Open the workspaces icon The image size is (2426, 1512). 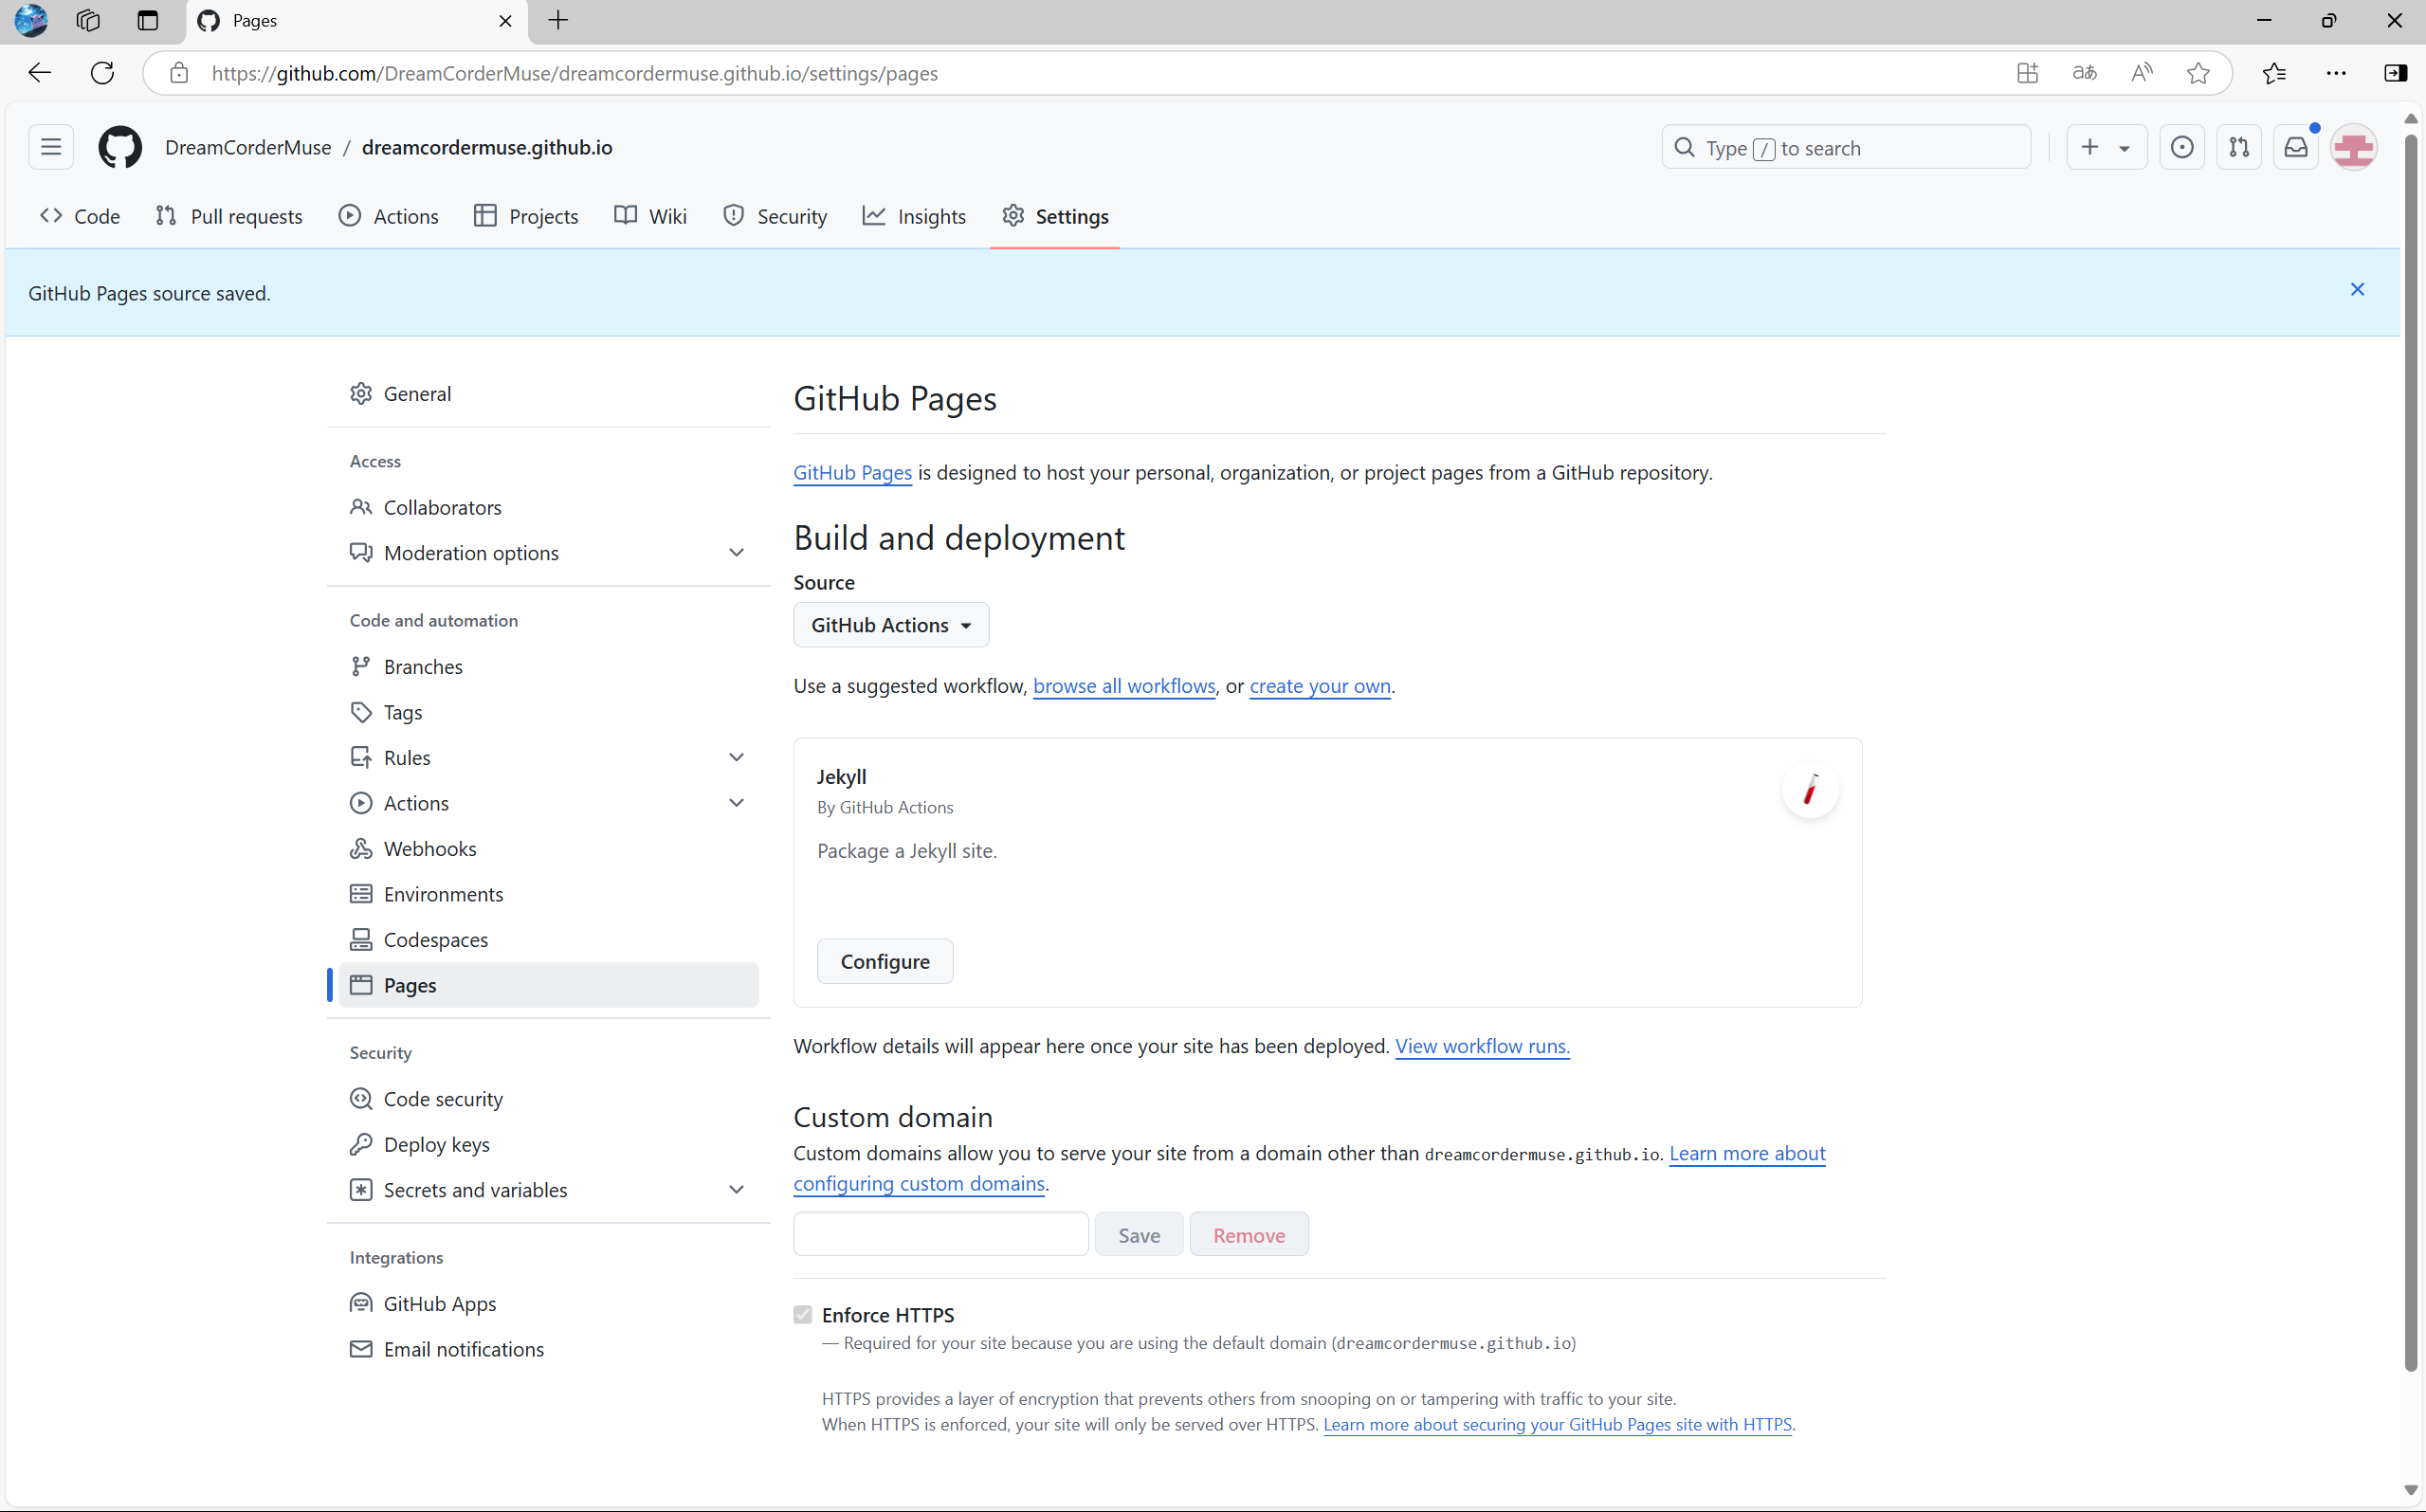point(88,20)
